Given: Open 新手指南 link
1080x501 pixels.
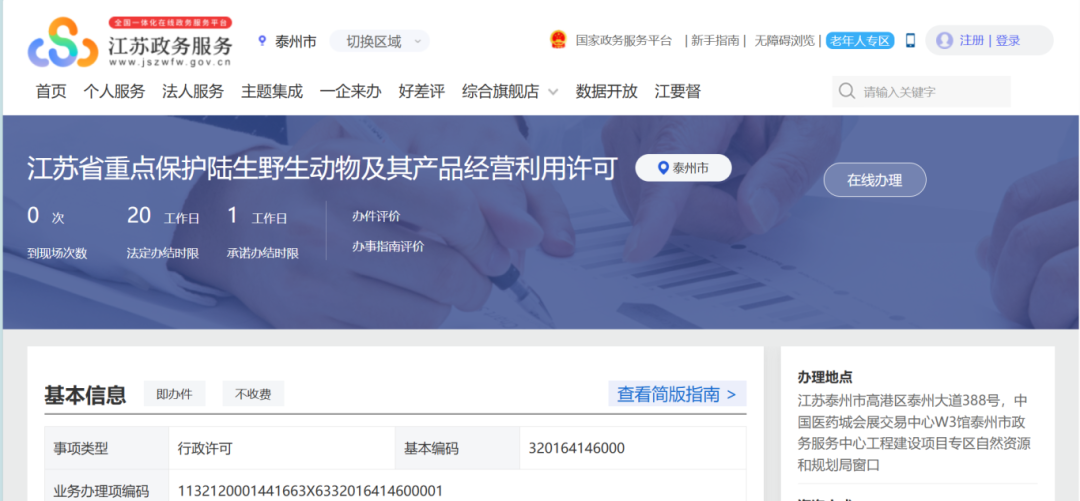Looking at the screenshot, I should [715, 41].
